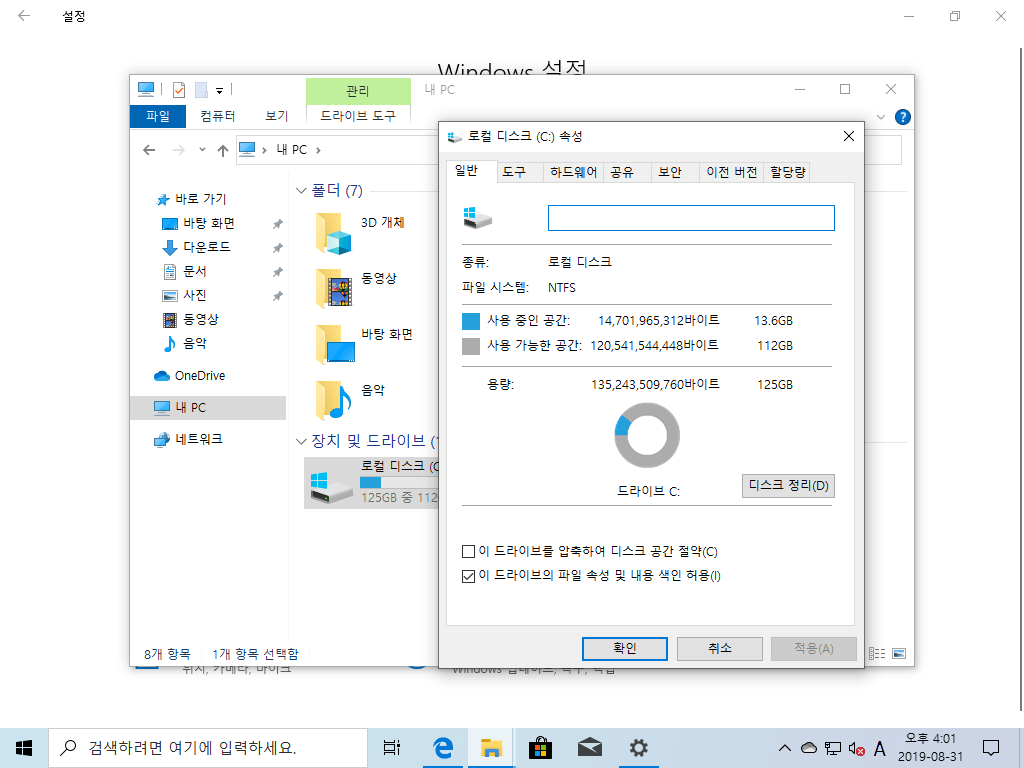1024x768 pixels.
Task: Click the muted volume tray icon
Action: 856,748
